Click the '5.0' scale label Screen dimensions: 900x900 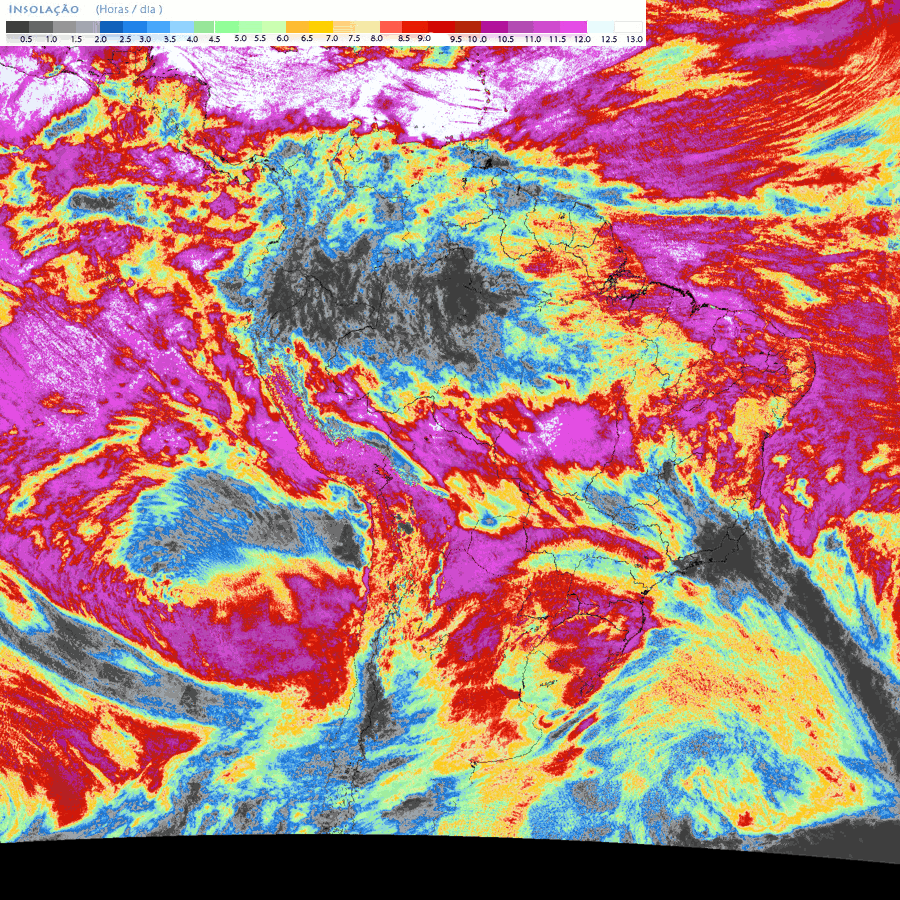[x=240, y=38]
